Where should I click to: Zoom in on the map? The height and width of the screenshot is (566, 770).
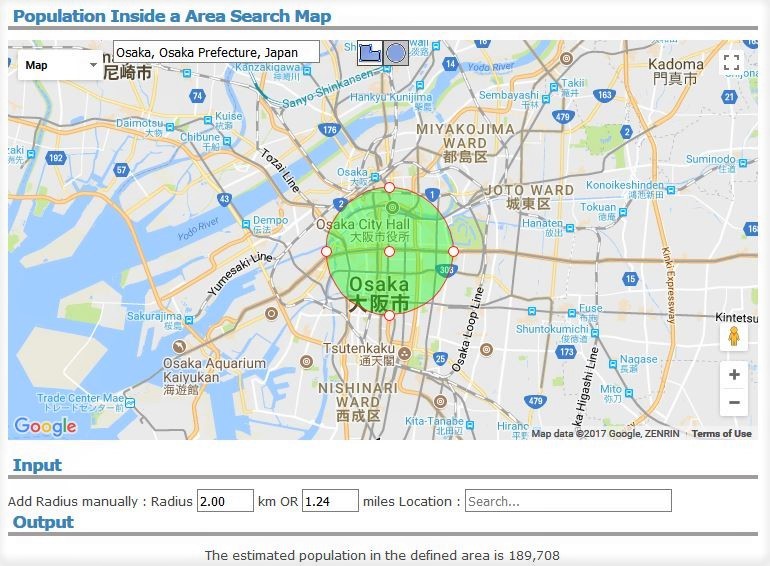point(734,375)
